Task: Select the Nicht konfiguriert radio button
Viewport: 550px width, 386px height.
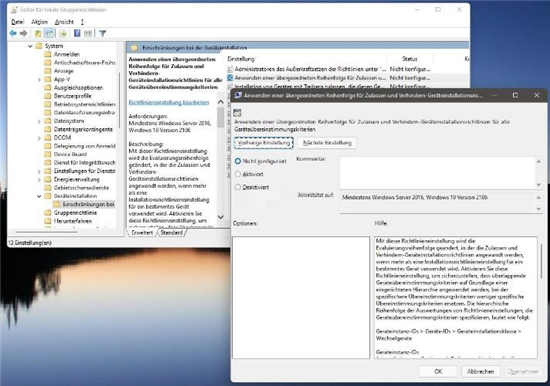Action: [x=238, y=161]
